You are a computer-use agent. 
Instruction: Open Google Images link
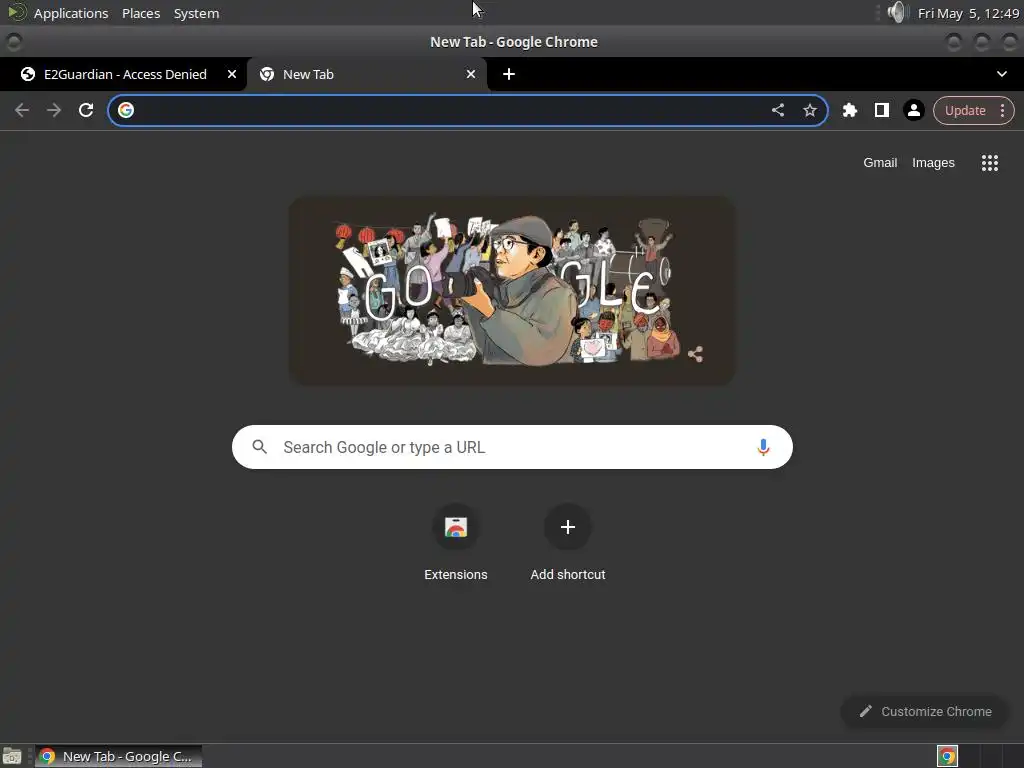click(x=933, y=163)
